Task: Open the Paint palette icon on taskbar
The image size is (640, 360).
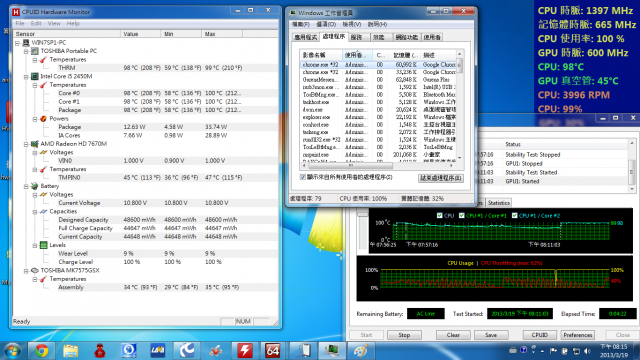Action: (x=360, y=351)
